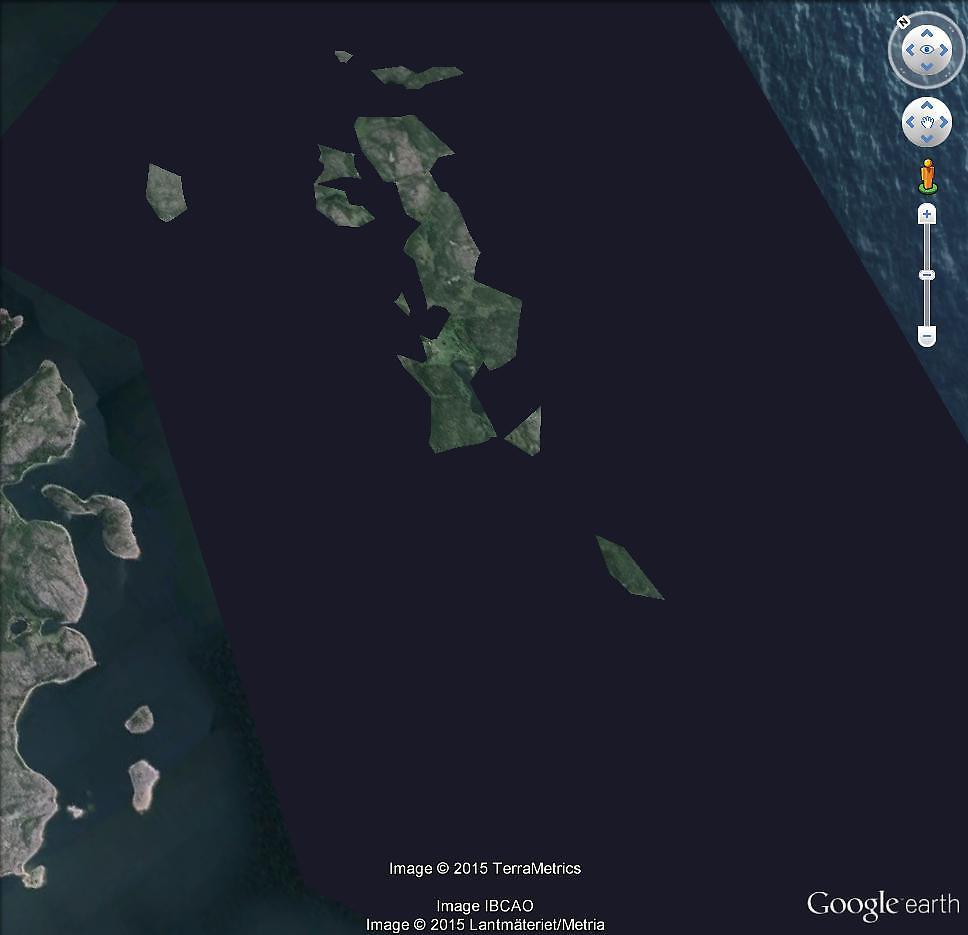The image size is (968, 935).
Task: Pan map right with Move joystick right arrow
Action: (x=943, y=122)
